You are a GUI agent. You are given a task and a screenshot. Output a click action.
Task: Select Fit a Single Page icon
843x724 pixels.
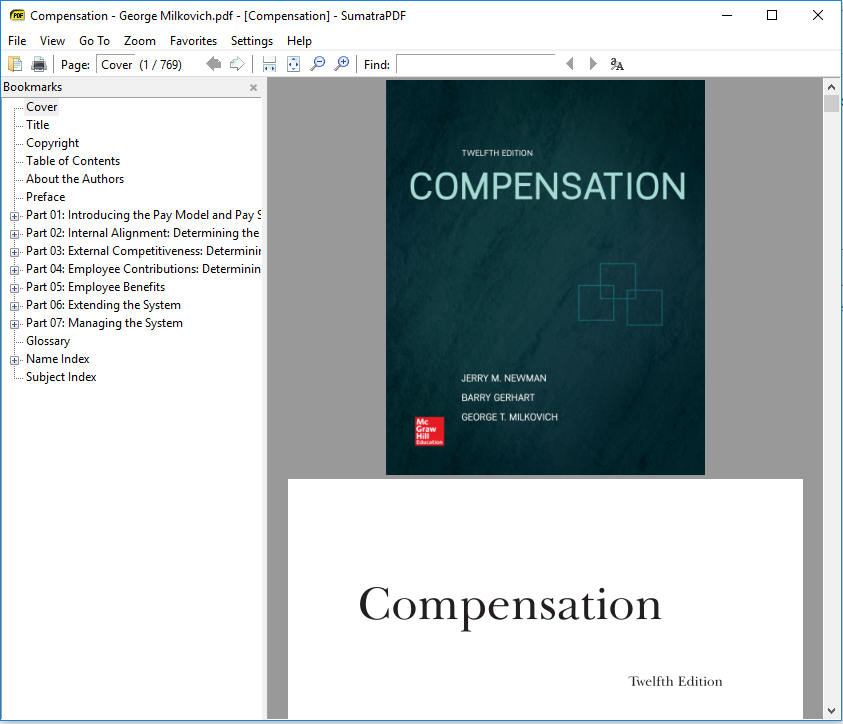(294, 64)
